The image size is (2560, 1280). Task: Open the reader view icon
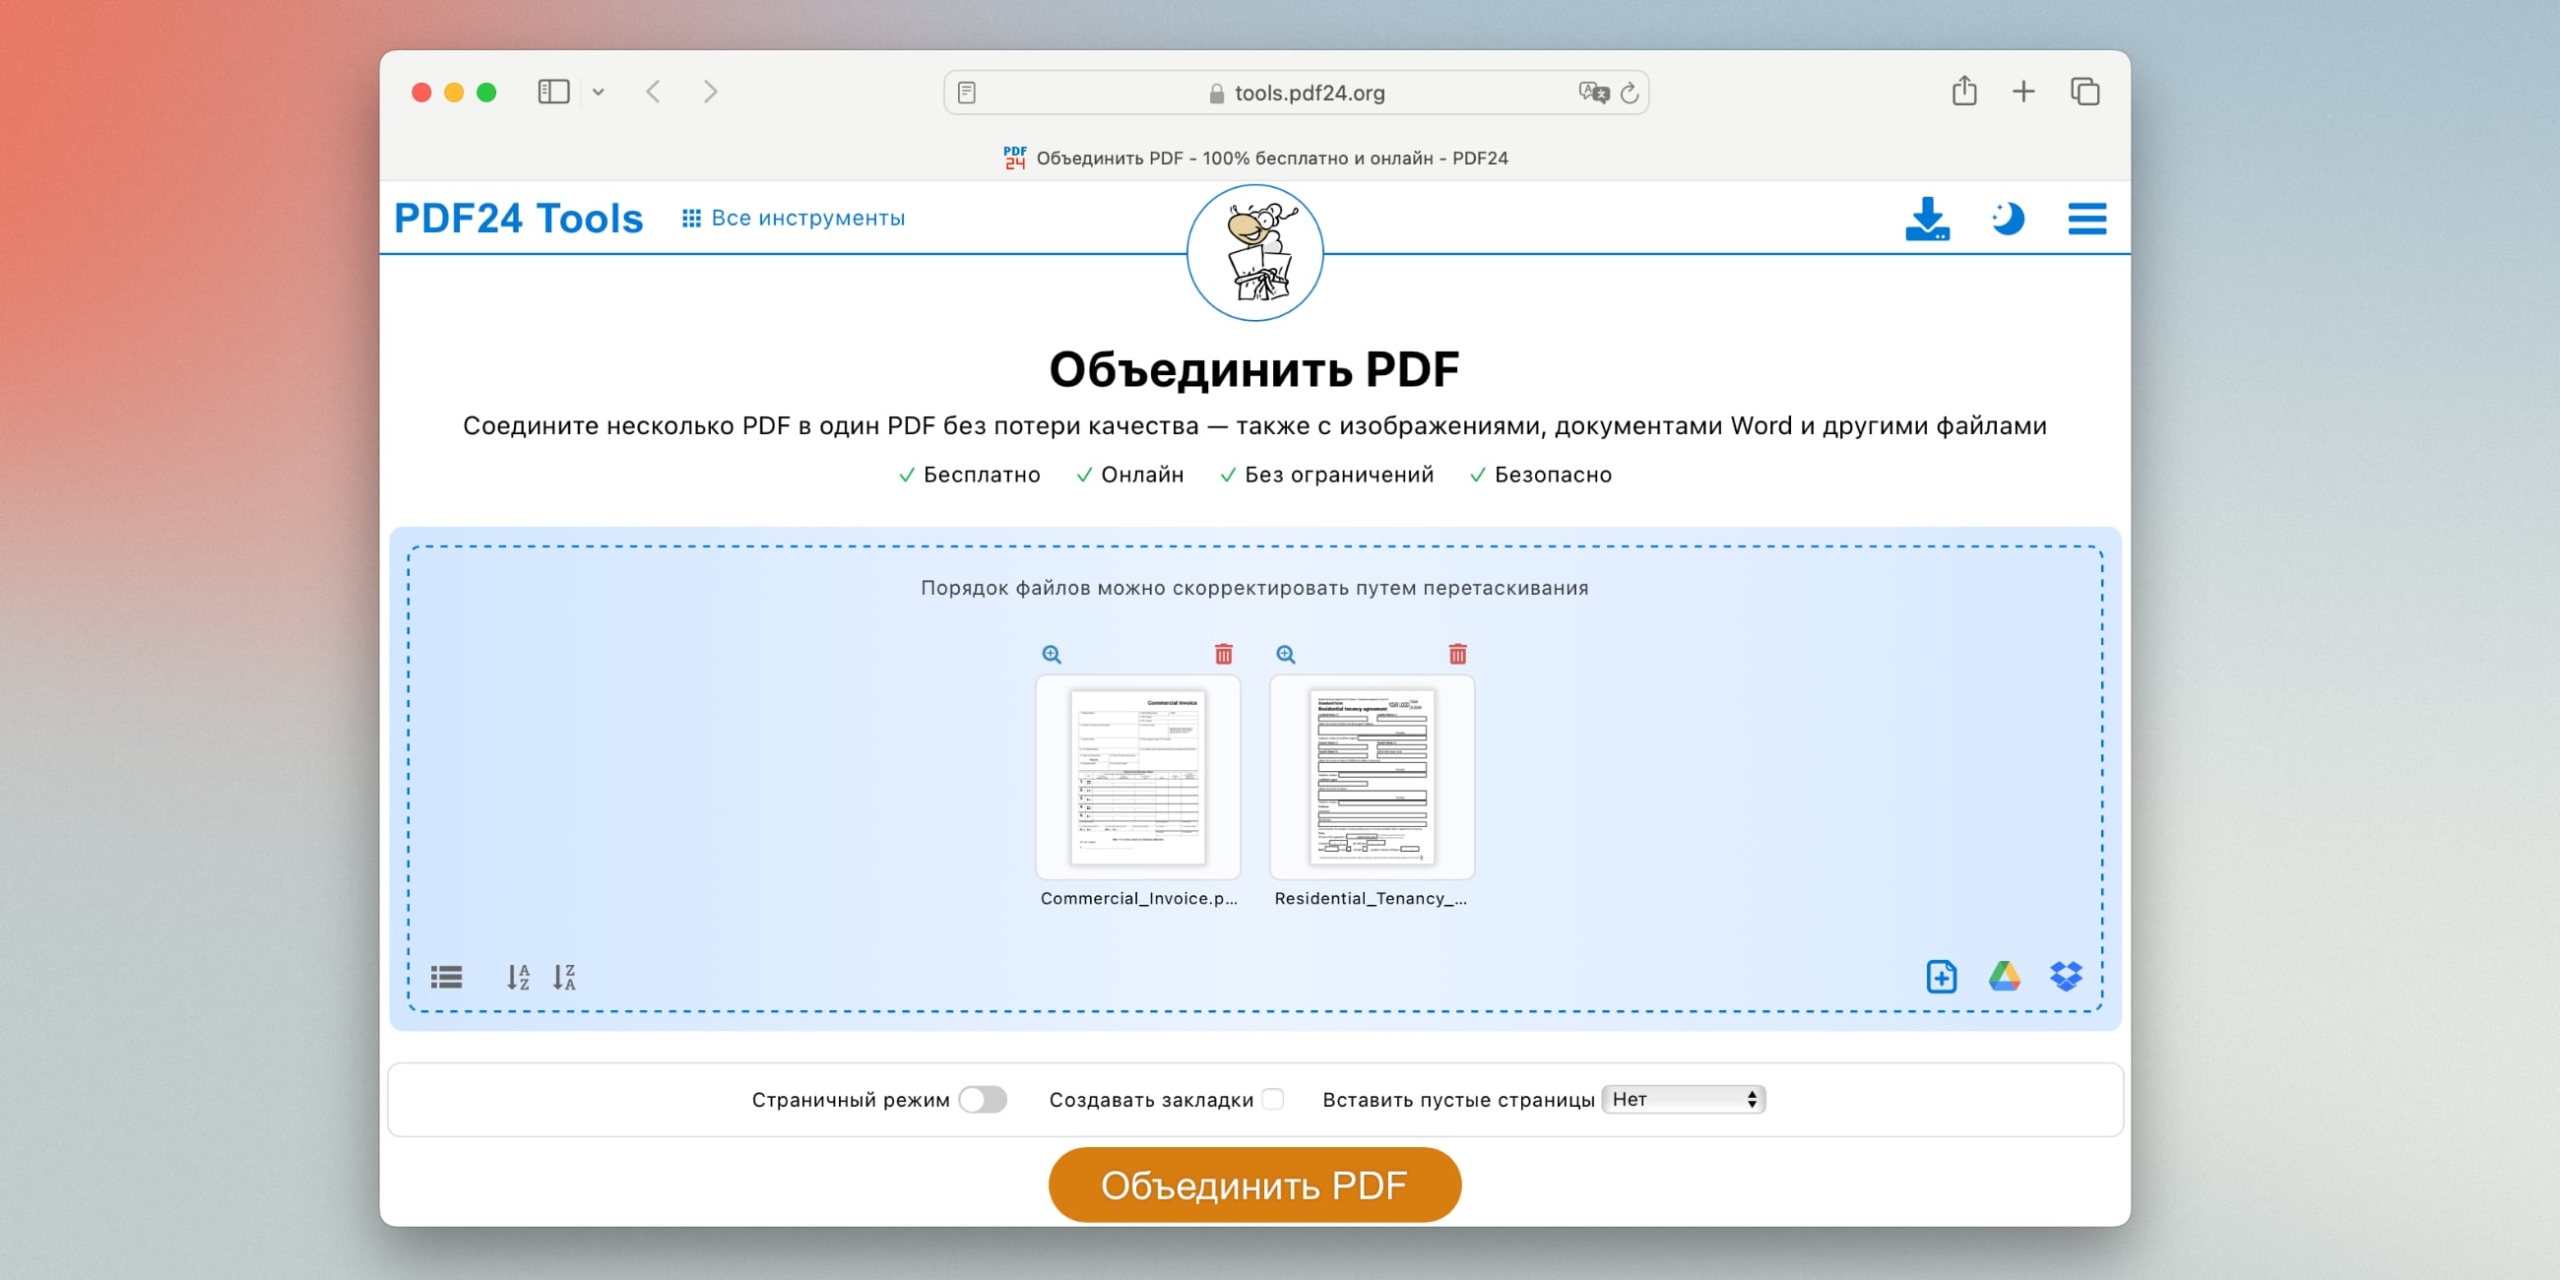(966, 93)
